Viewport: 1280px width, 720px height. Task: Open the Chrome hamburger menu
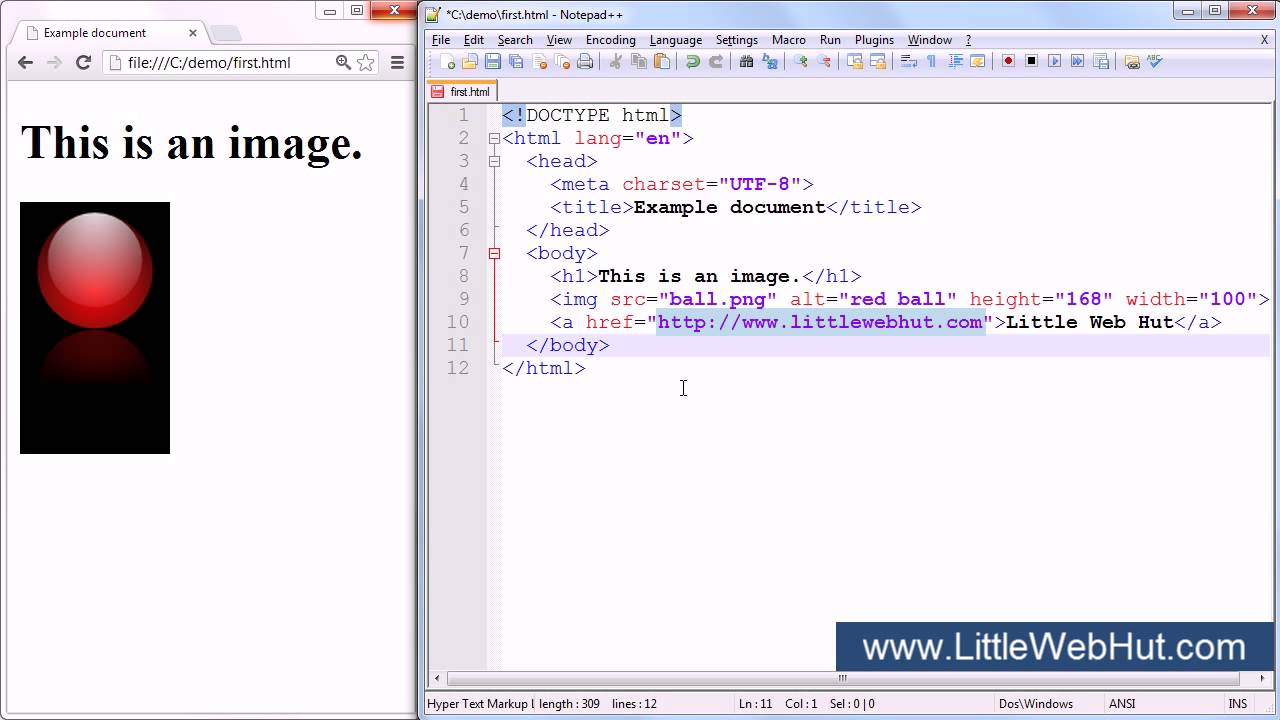397,62
